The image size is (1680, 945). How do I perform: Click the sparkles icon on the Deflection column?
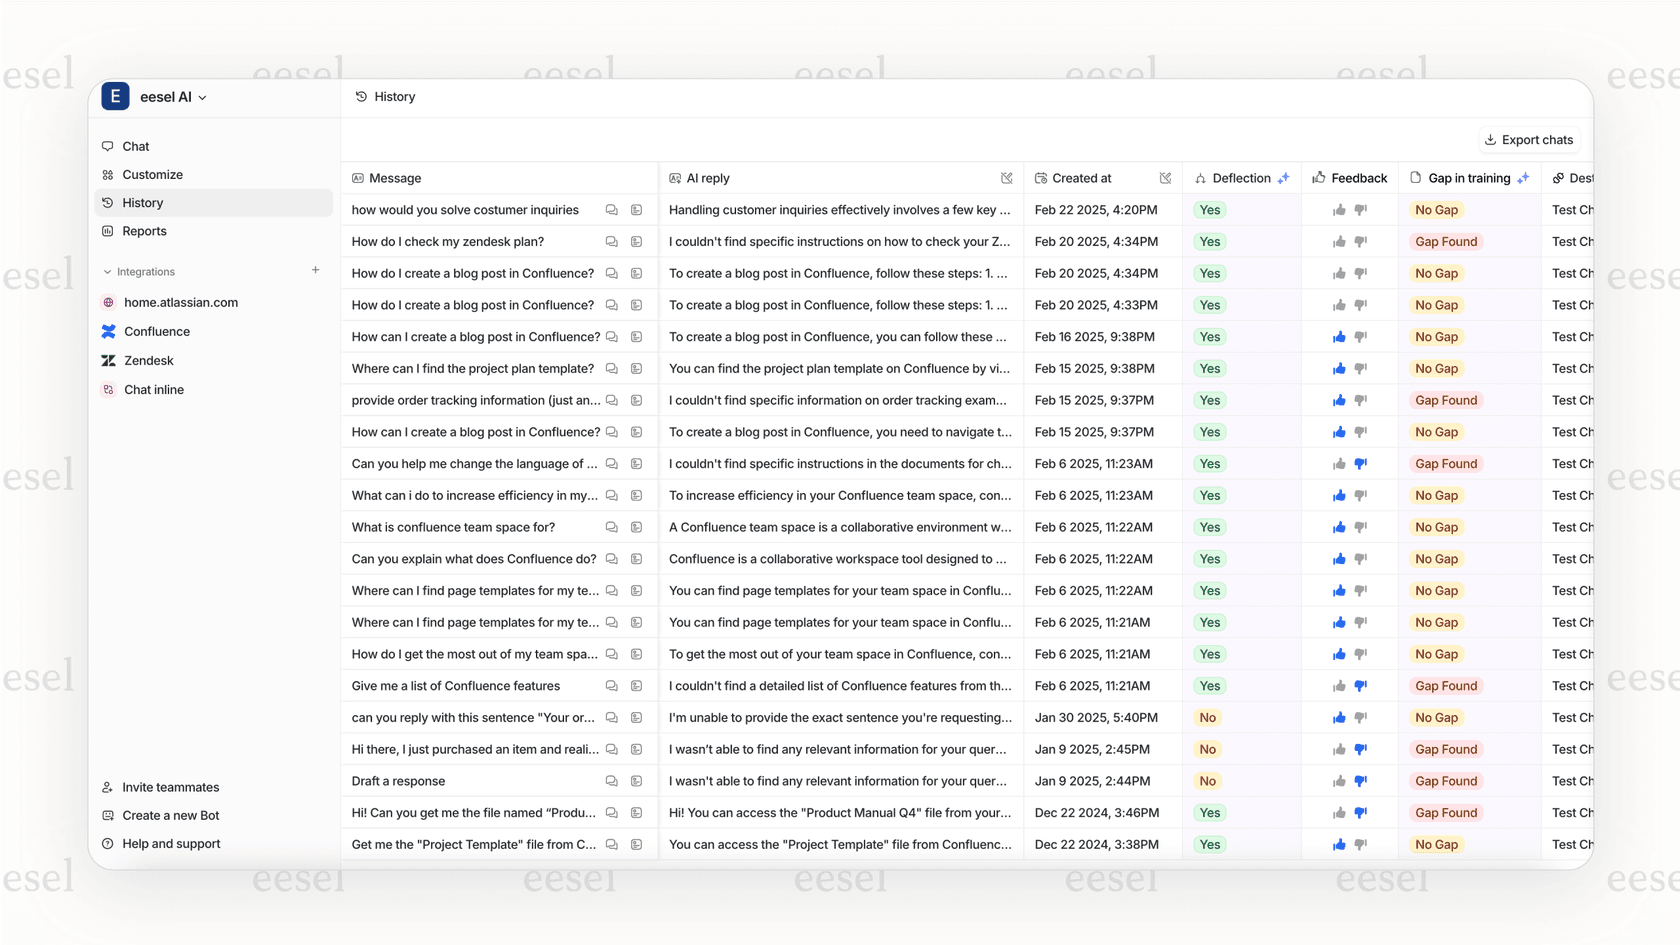pyautogui.click(x=1284, y=178)
